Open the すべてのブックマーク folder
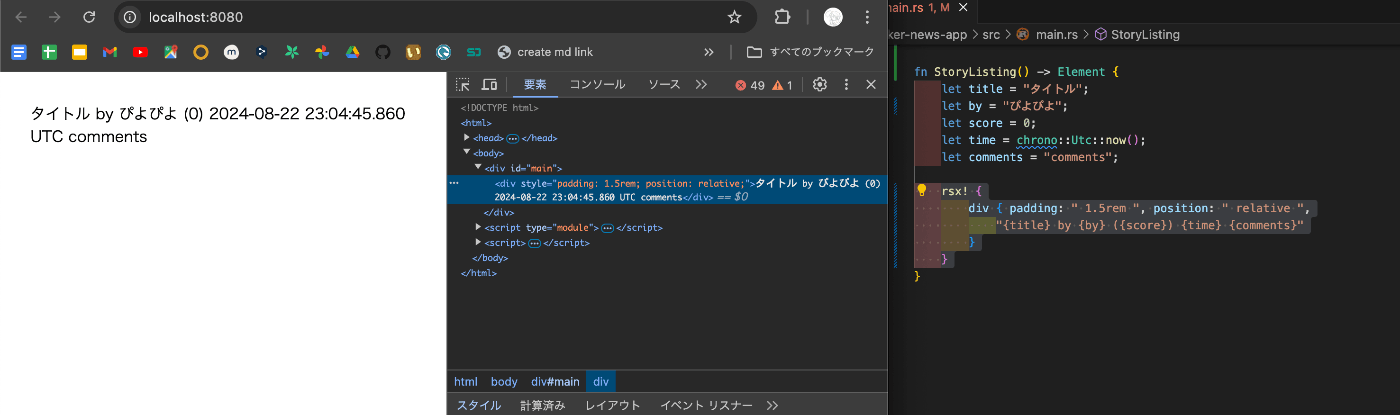This screenshot has height=415, width=1400. tap(810, 52)
